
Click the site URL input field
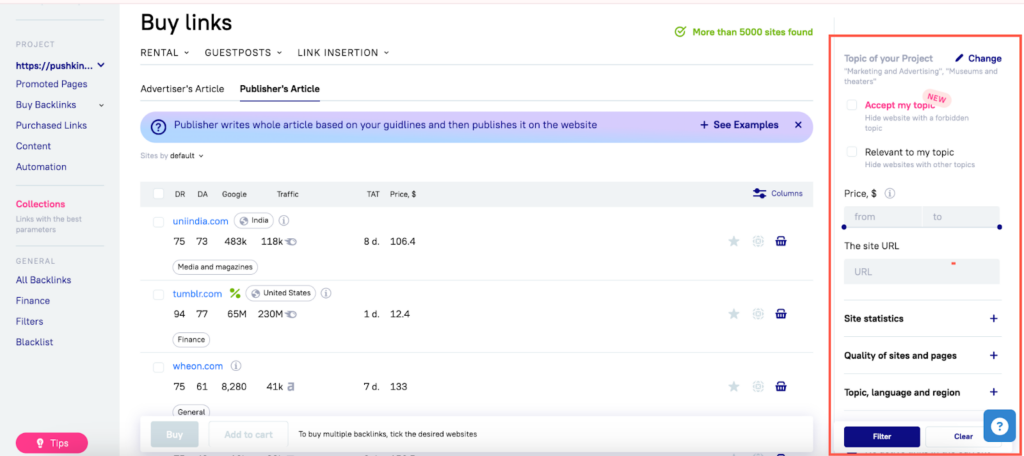tap(921, 271)
